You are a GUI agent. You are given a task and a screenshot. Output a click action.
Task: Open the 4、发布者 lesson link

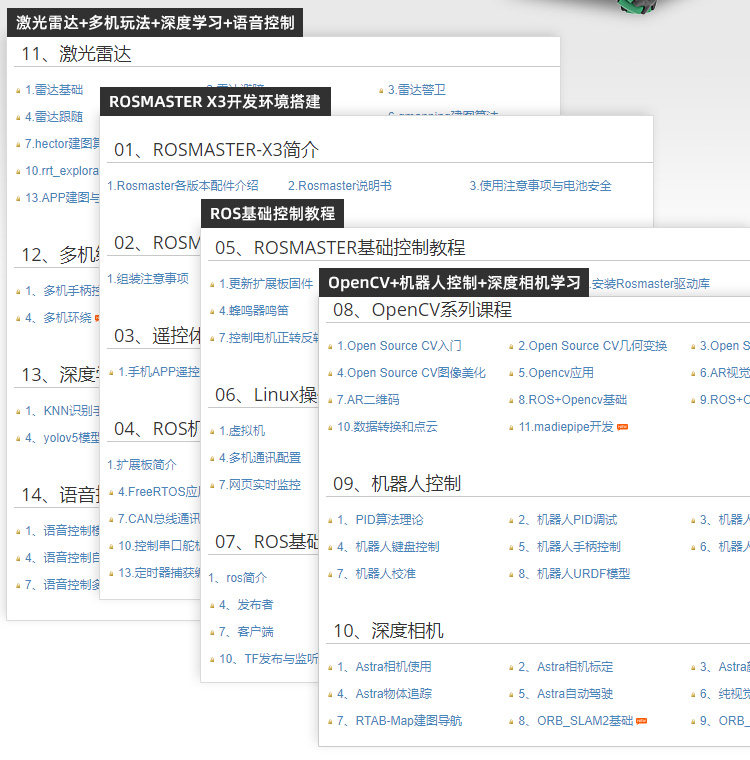(246, 605)
